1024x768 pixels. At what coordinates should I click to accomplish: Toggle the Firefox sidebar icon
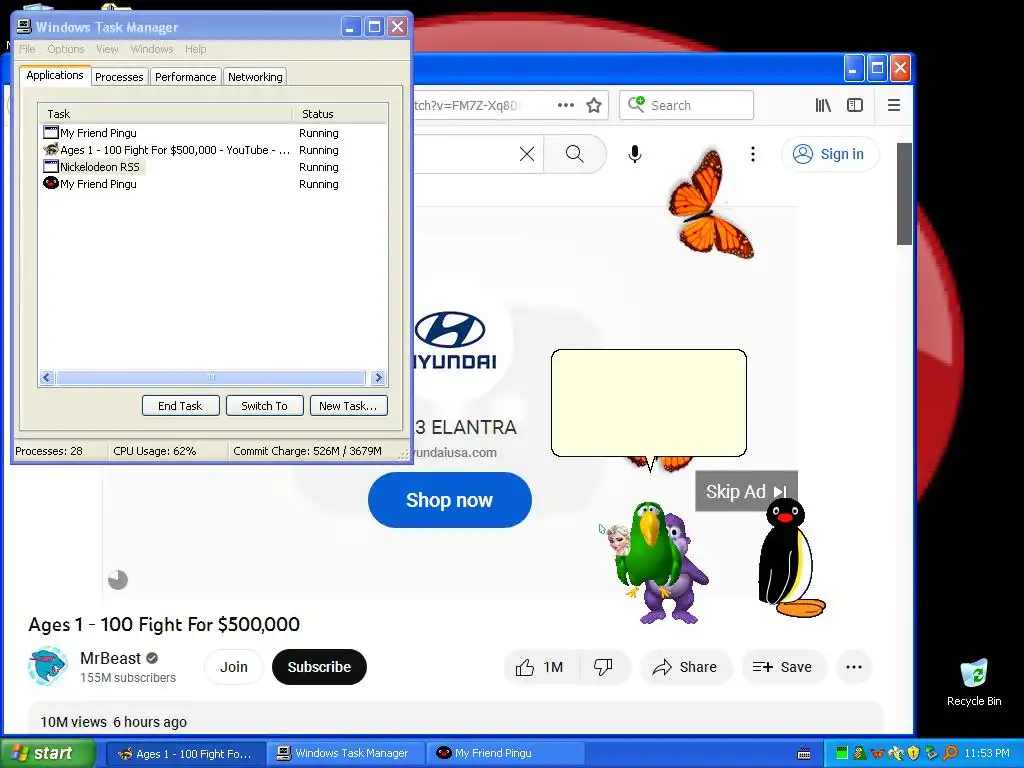pyautogui.click(x=855, y=105)
